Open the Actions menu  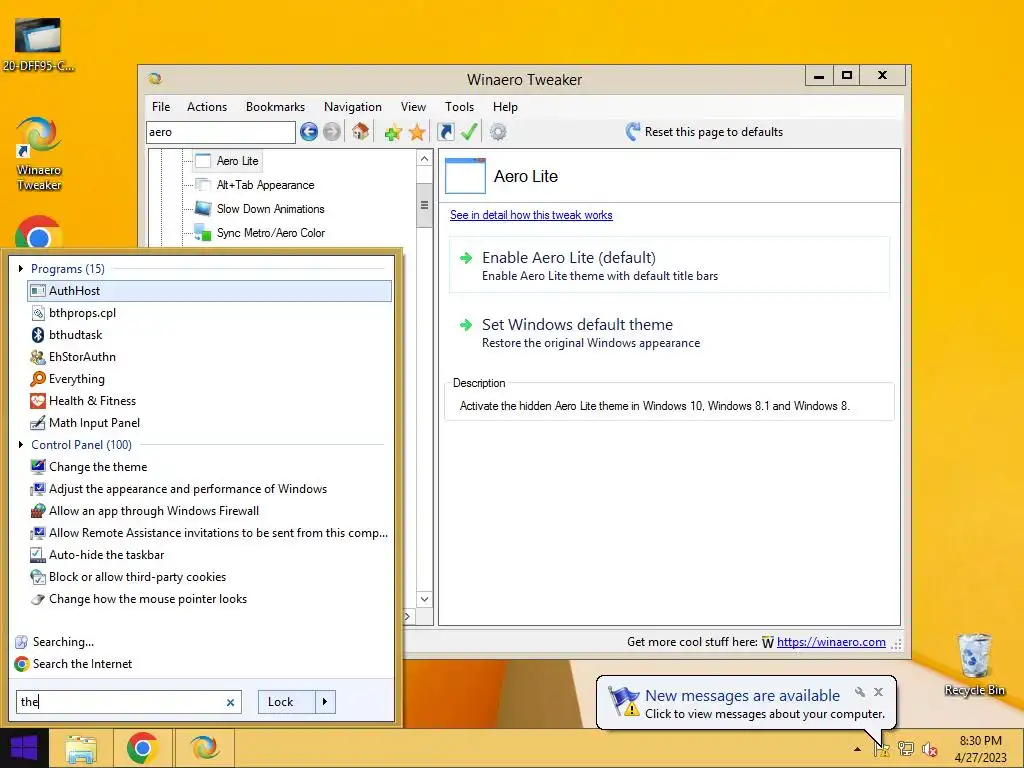point(207,106)
